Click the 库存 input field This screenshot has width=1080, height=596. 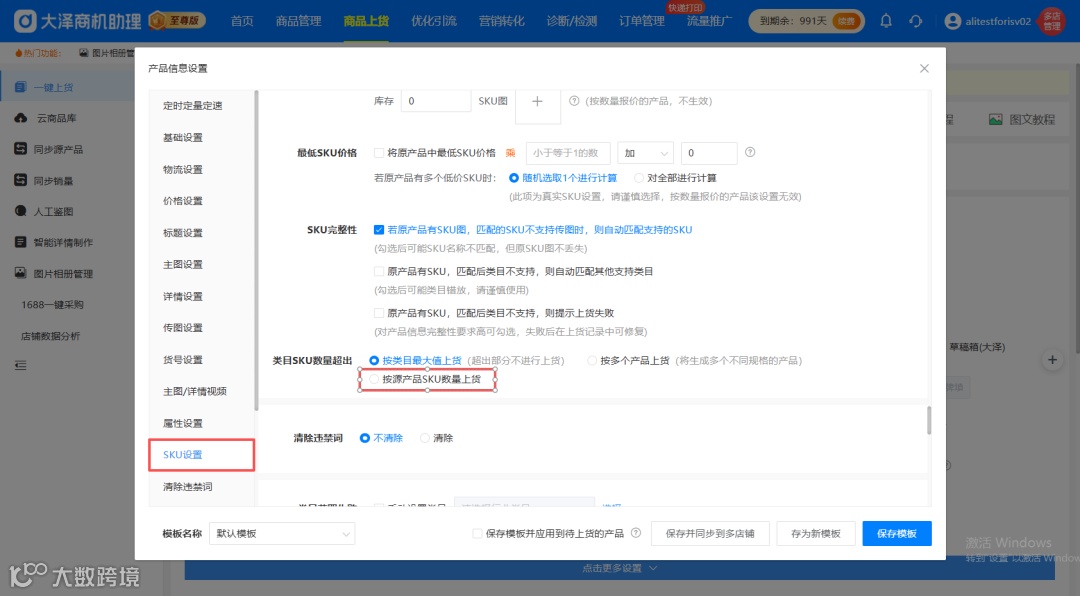(435, 101)
